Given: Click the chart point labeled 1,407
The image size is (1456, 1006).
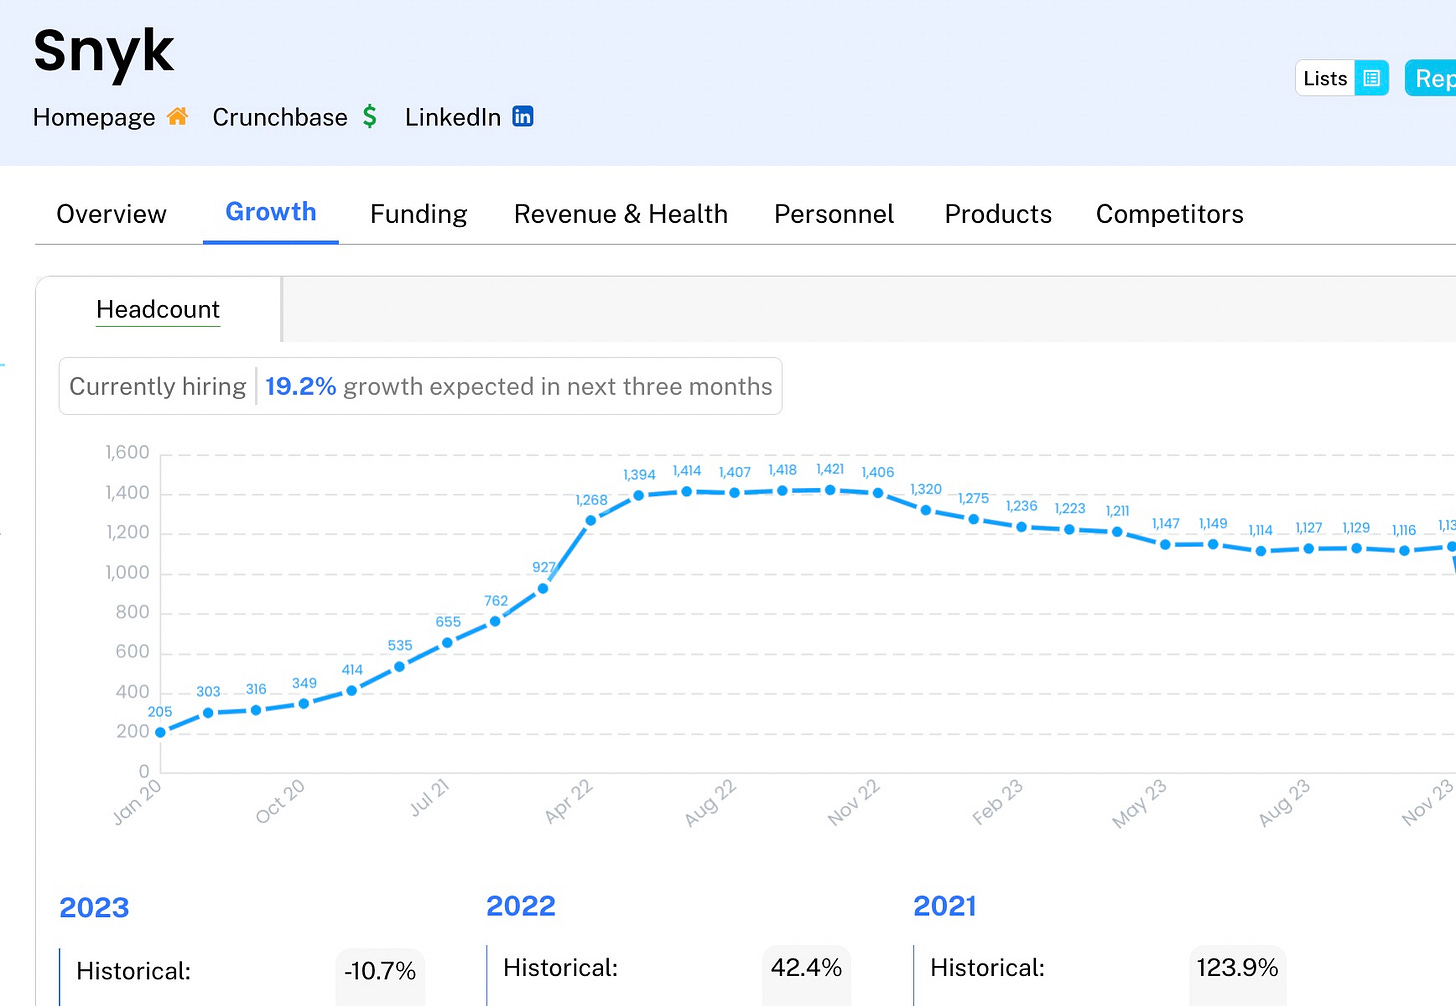Looking at the screenshot, I should click(734, 493).
